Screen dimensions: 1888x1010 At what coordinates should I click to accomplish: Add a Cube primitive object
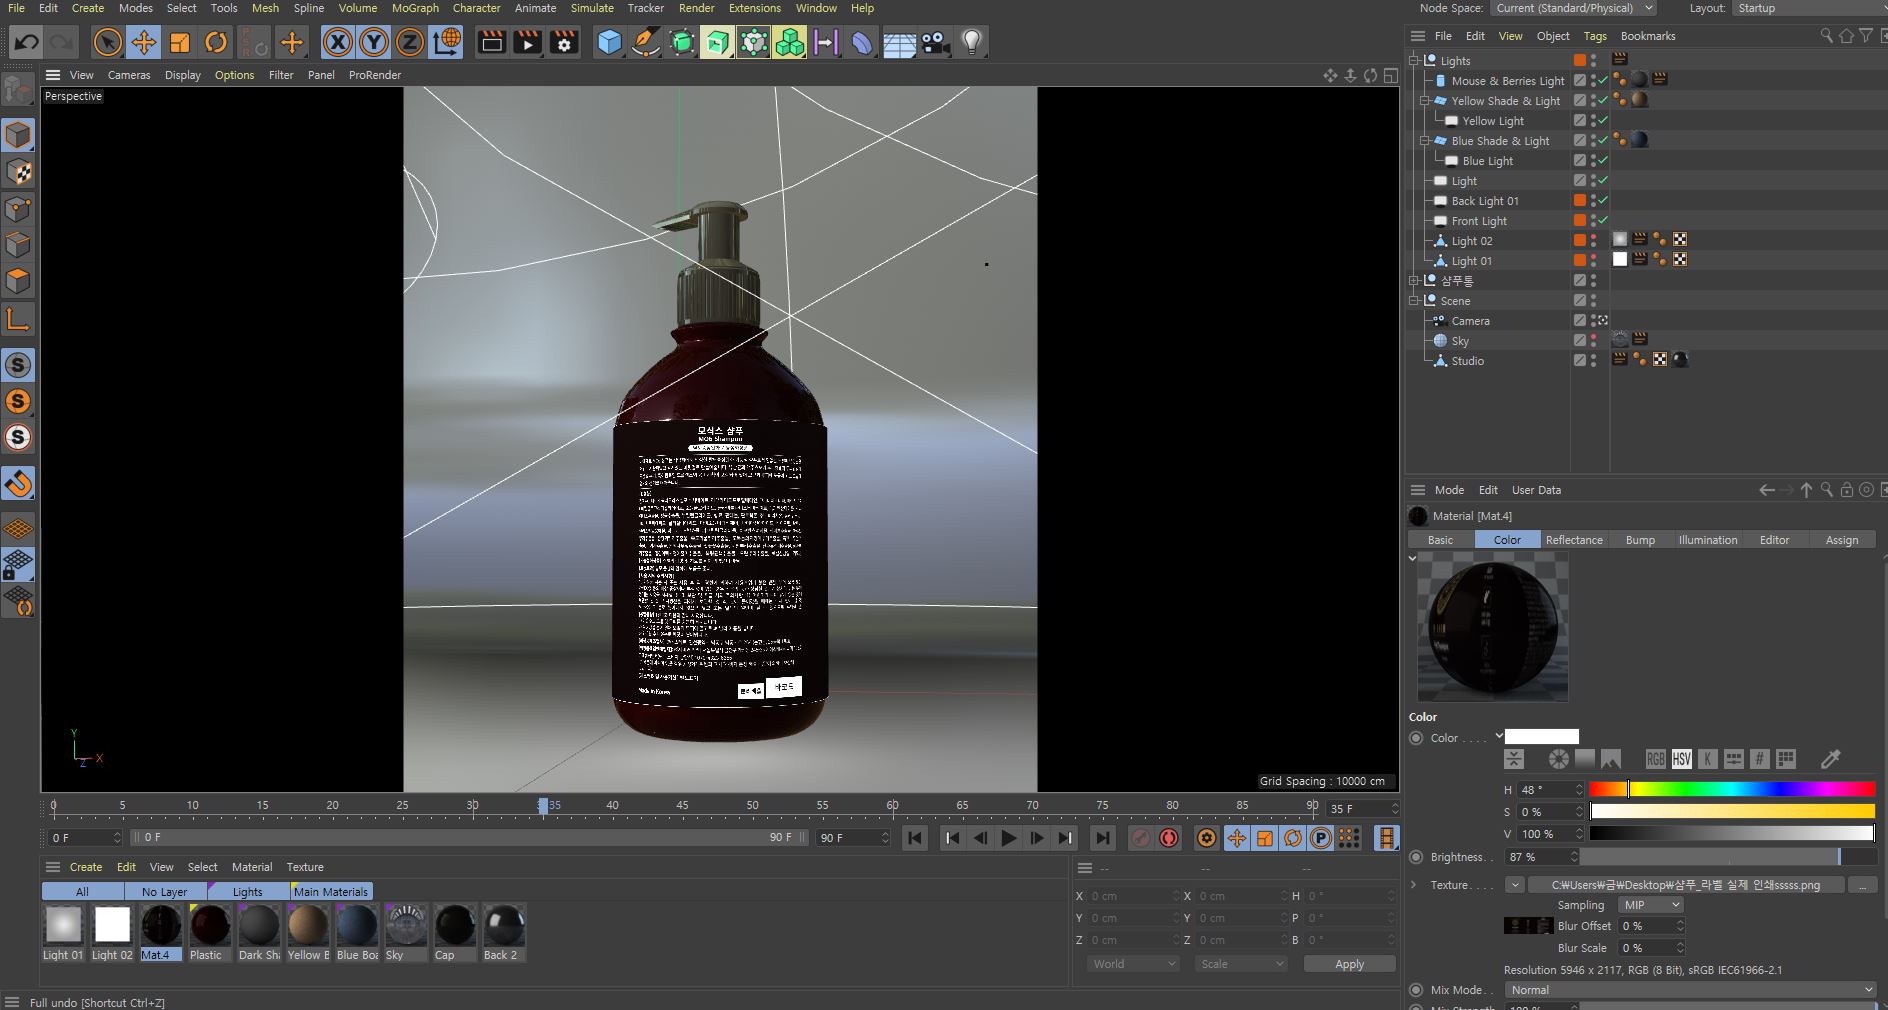[x=609, y=42]
